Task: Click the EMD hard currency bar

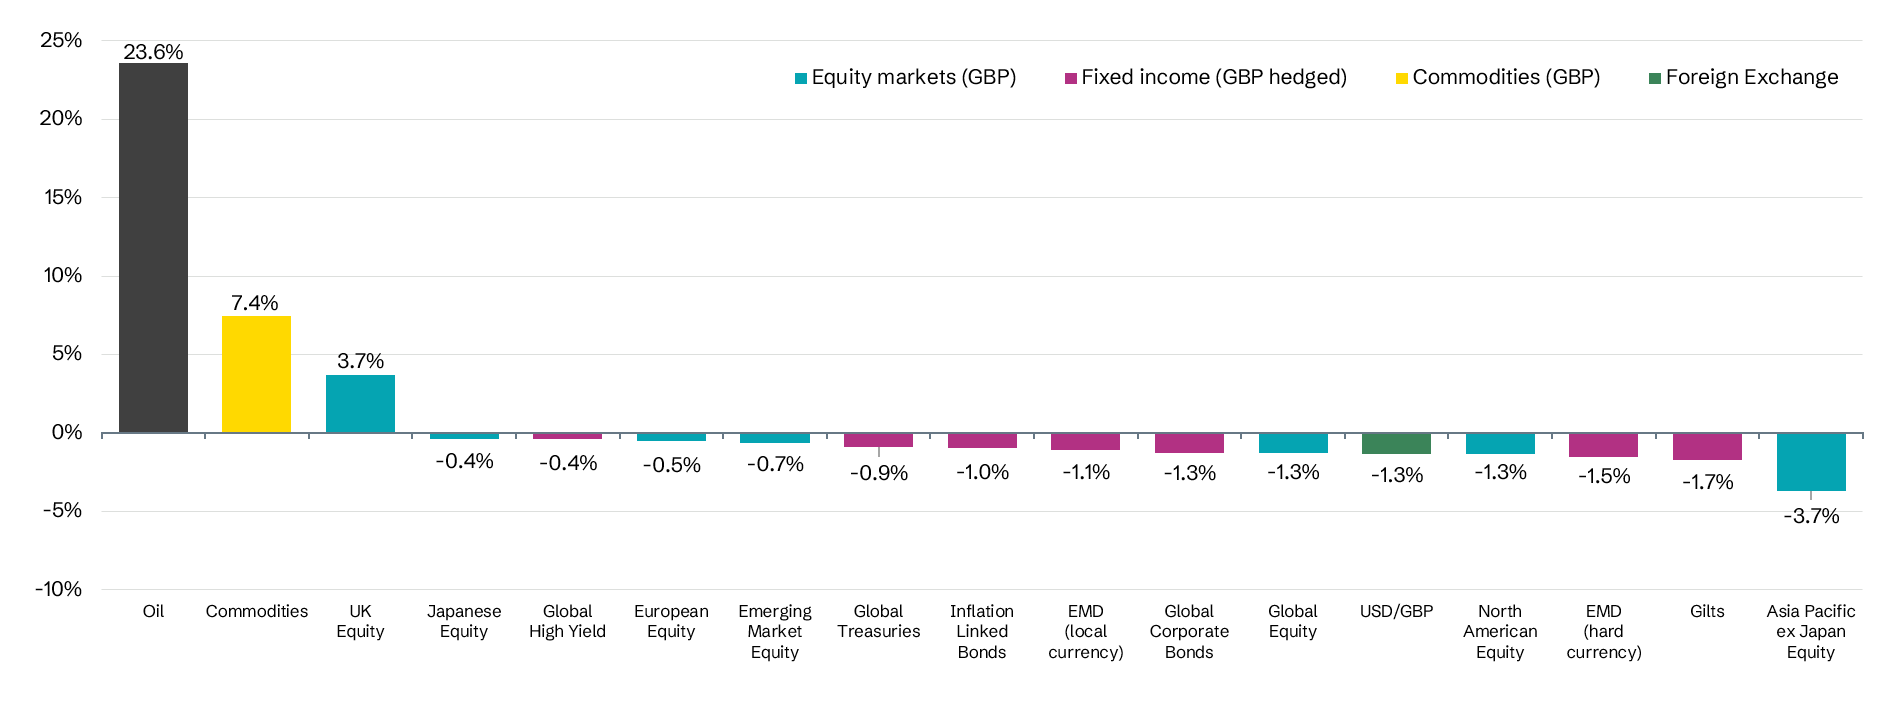Action: click(1603, 445)
